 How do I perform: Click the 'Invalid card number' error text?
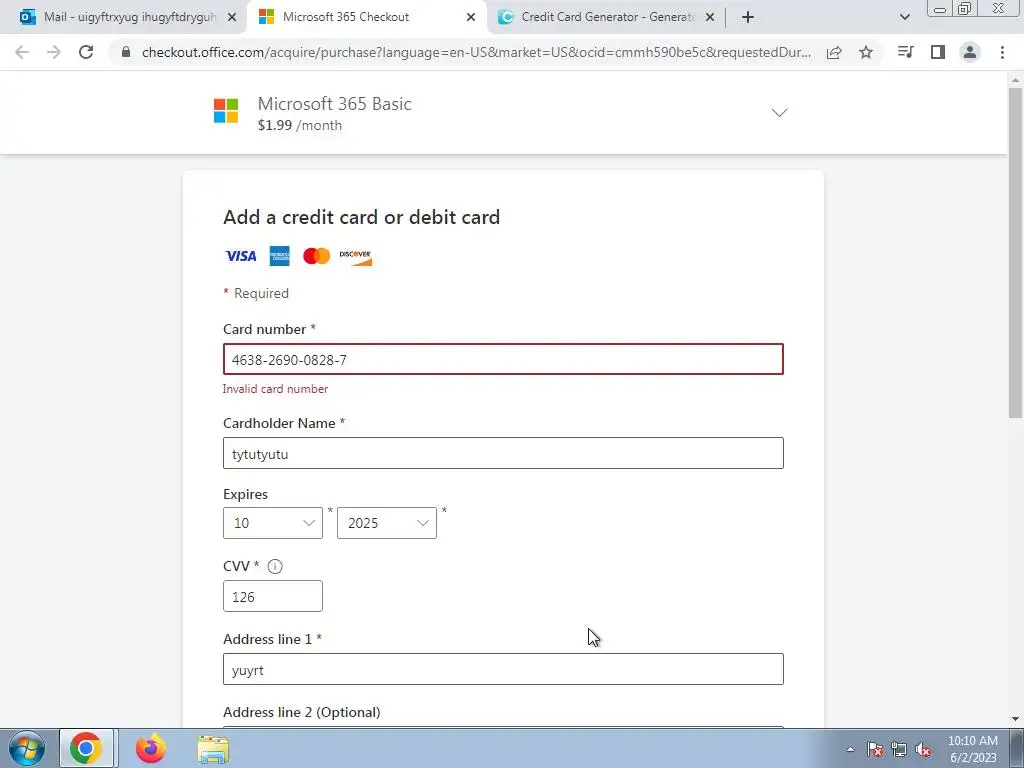[x=275, y=389]
